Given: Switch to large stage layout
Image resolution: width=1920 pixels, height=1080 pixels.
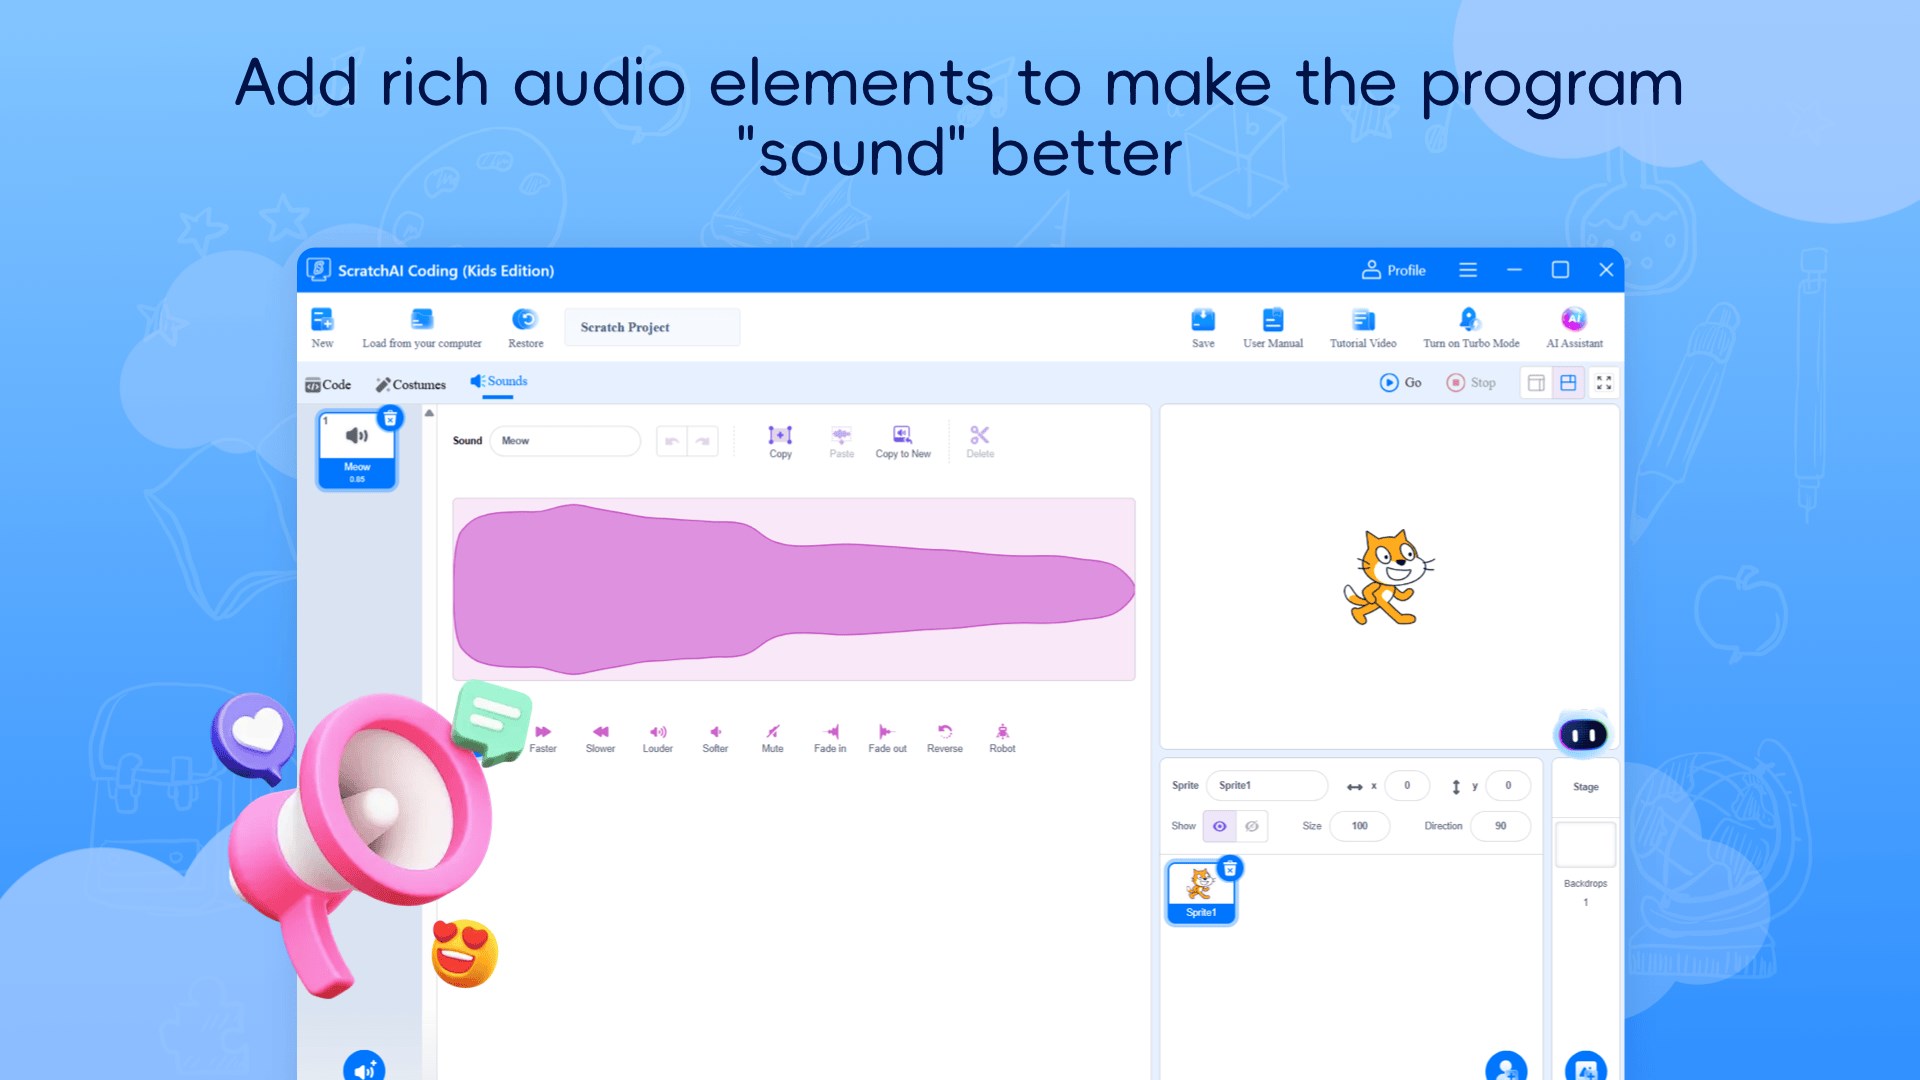Looking at the screenshot, I should [x=1568, y=383].
